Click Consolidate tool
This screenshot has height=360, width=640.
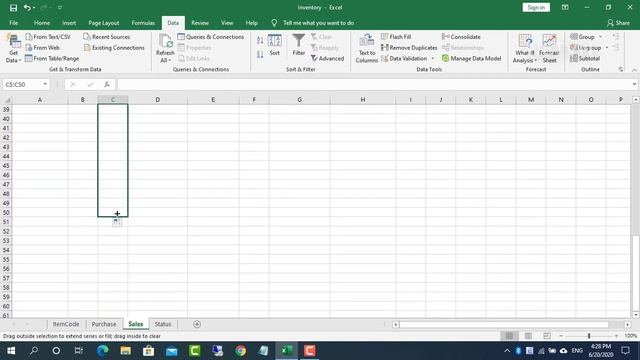[461, 37]
